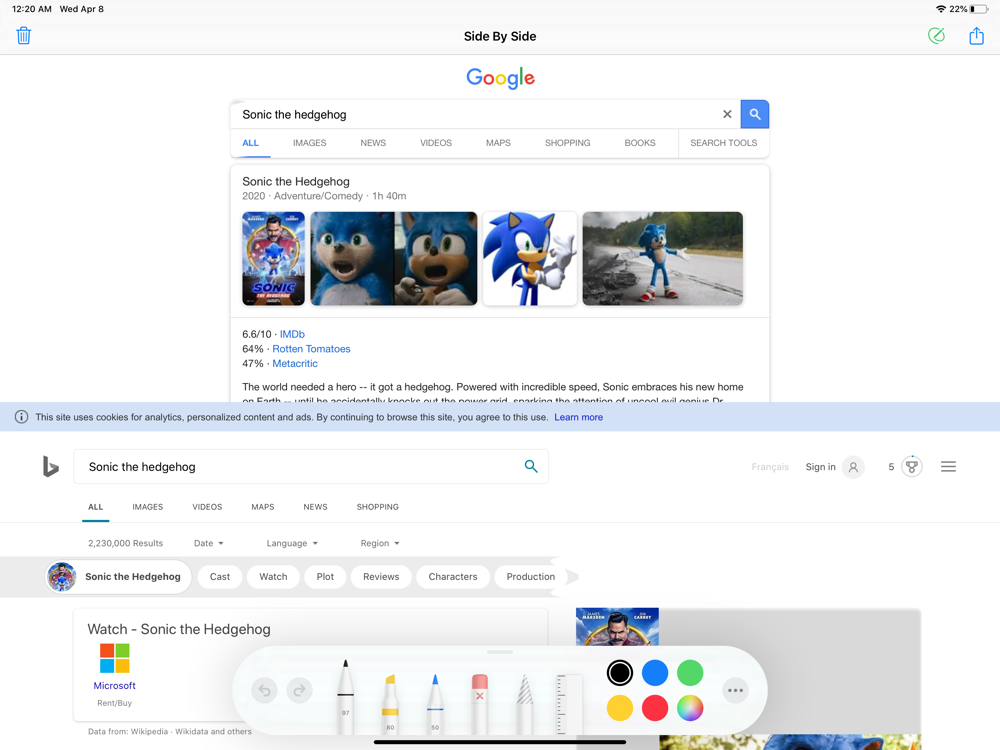Choose the blue color swatch
This screenshot has height=750, width=1000.
655,673
